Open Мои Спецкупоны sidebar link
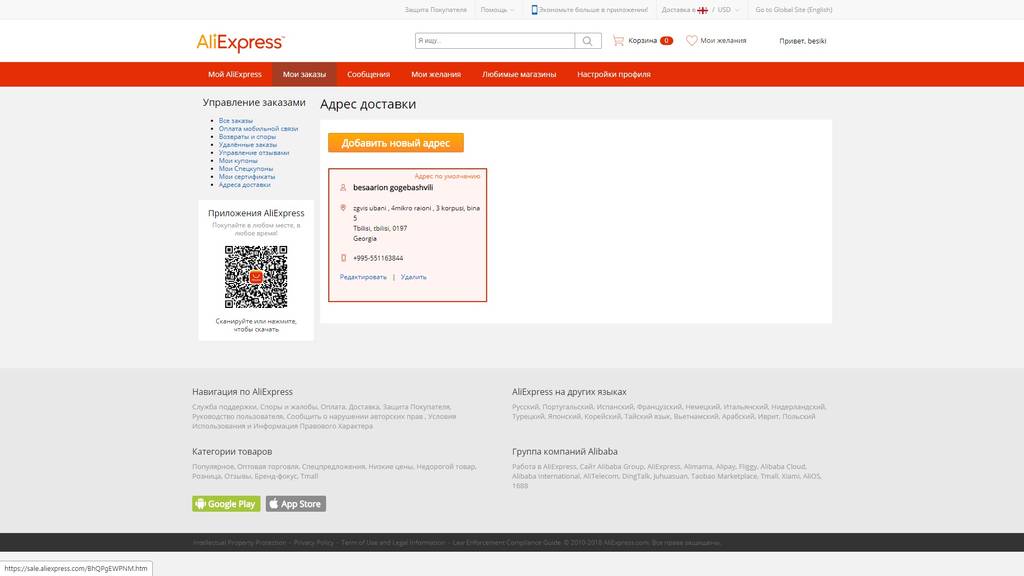The width and height of the screenshot is (1024, 576). tap(246, 168)
